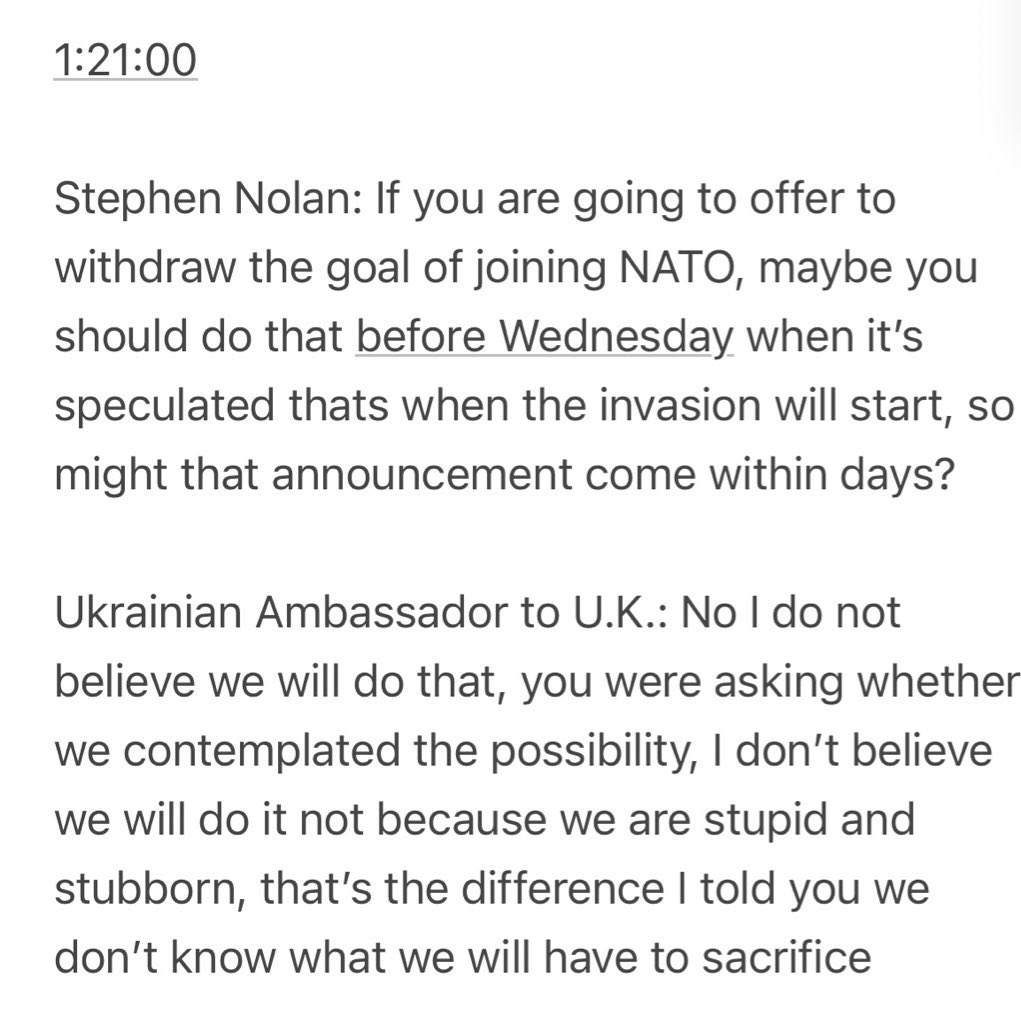Click the word "speculated"
Viewport: 1021px width, 1024px height.
[x=165, y=406]
